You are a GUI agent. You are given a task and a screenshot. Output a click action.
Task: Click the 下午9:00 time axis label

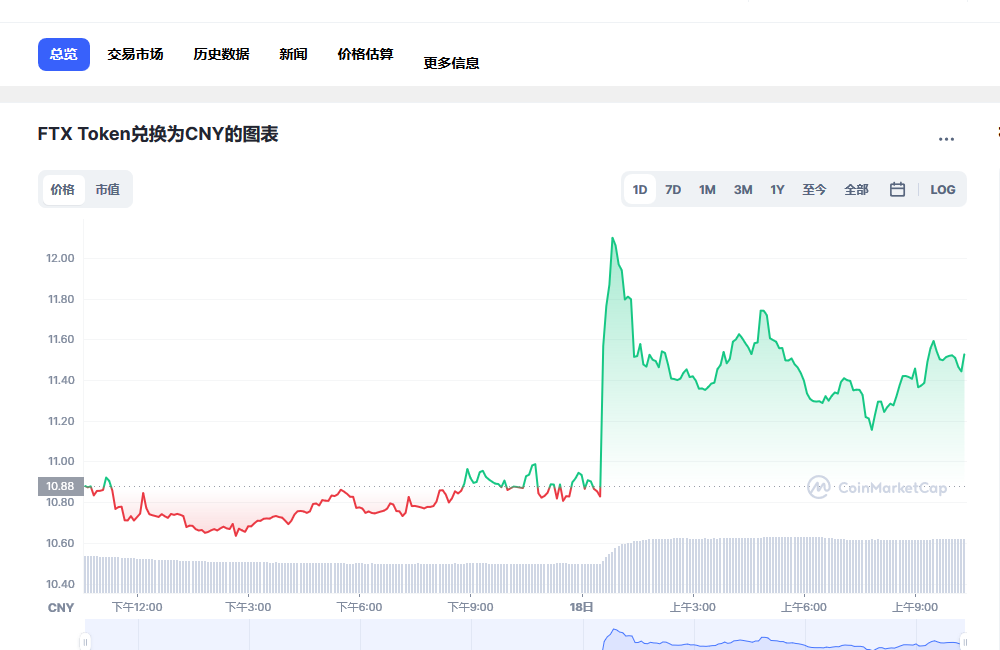click(x=470, y=607)
